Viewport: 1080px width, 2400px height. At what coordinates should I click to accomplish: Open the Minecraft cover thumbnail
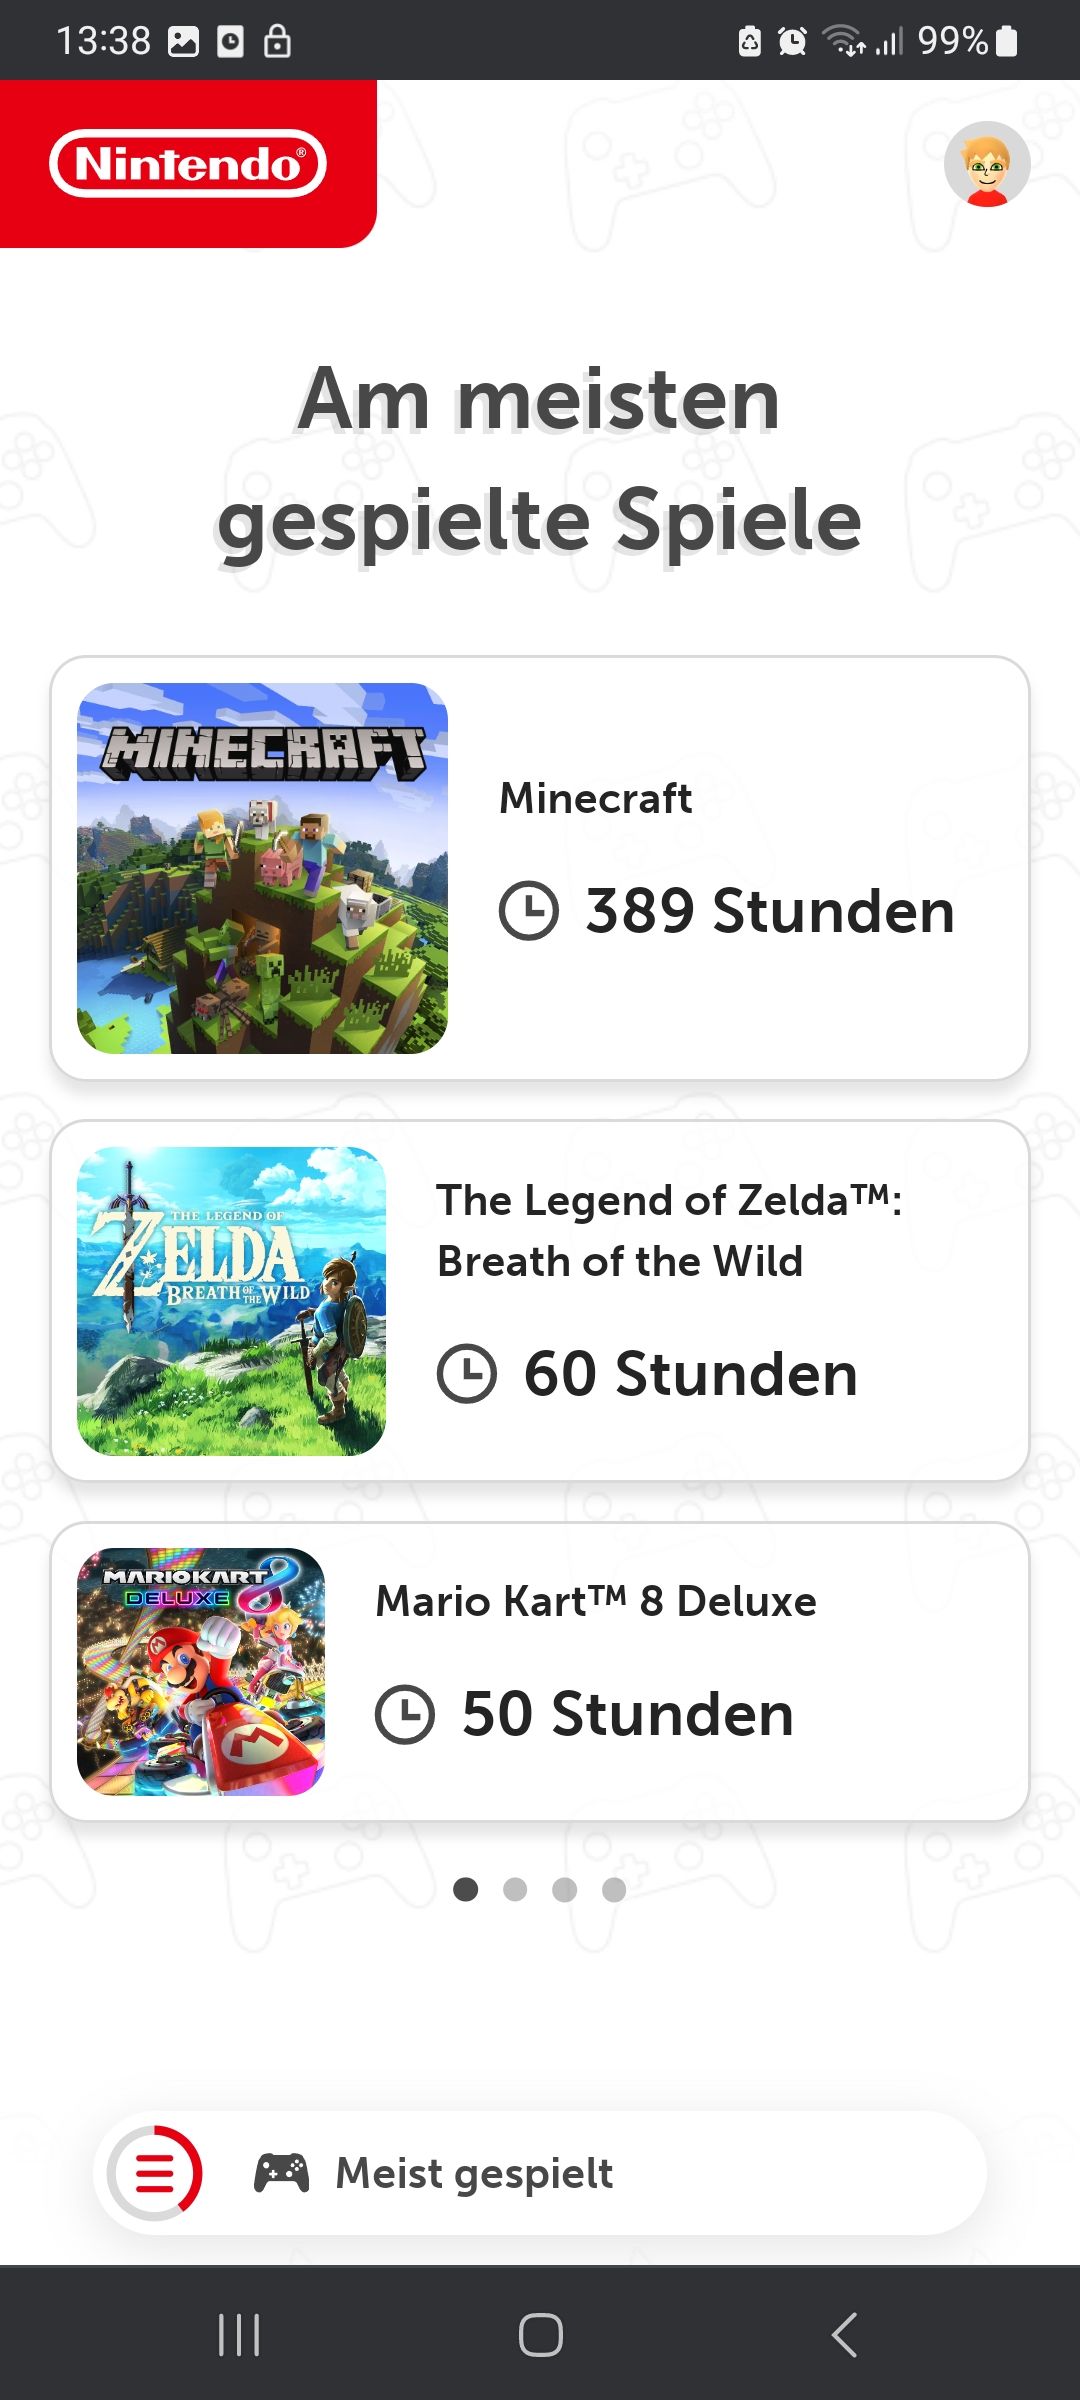click(262, 868)
